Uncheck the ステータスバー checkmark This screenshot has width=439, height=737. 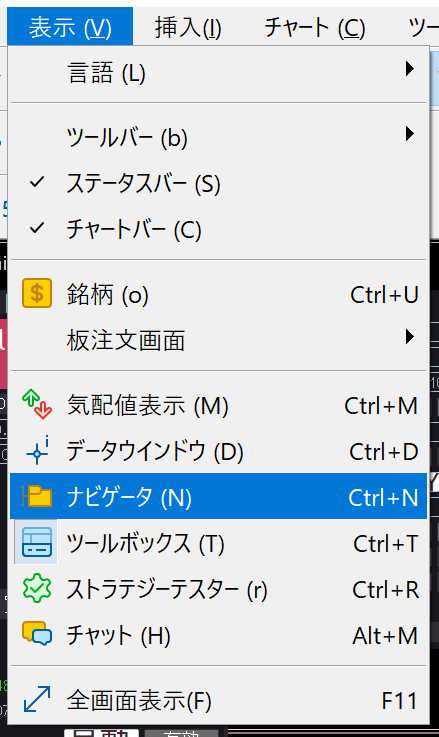(37, 182)
